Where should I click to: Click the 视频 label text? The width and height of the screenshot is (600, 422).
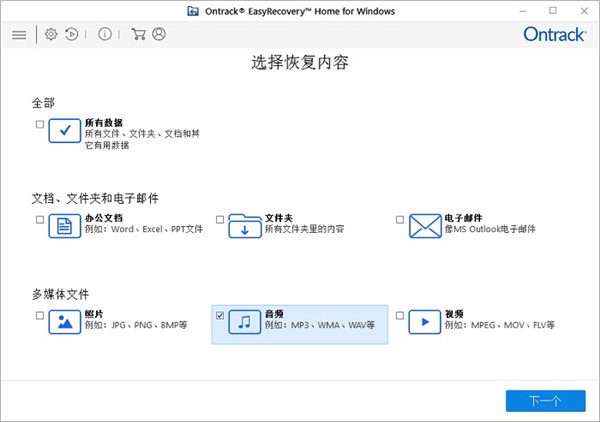(454, 314)
